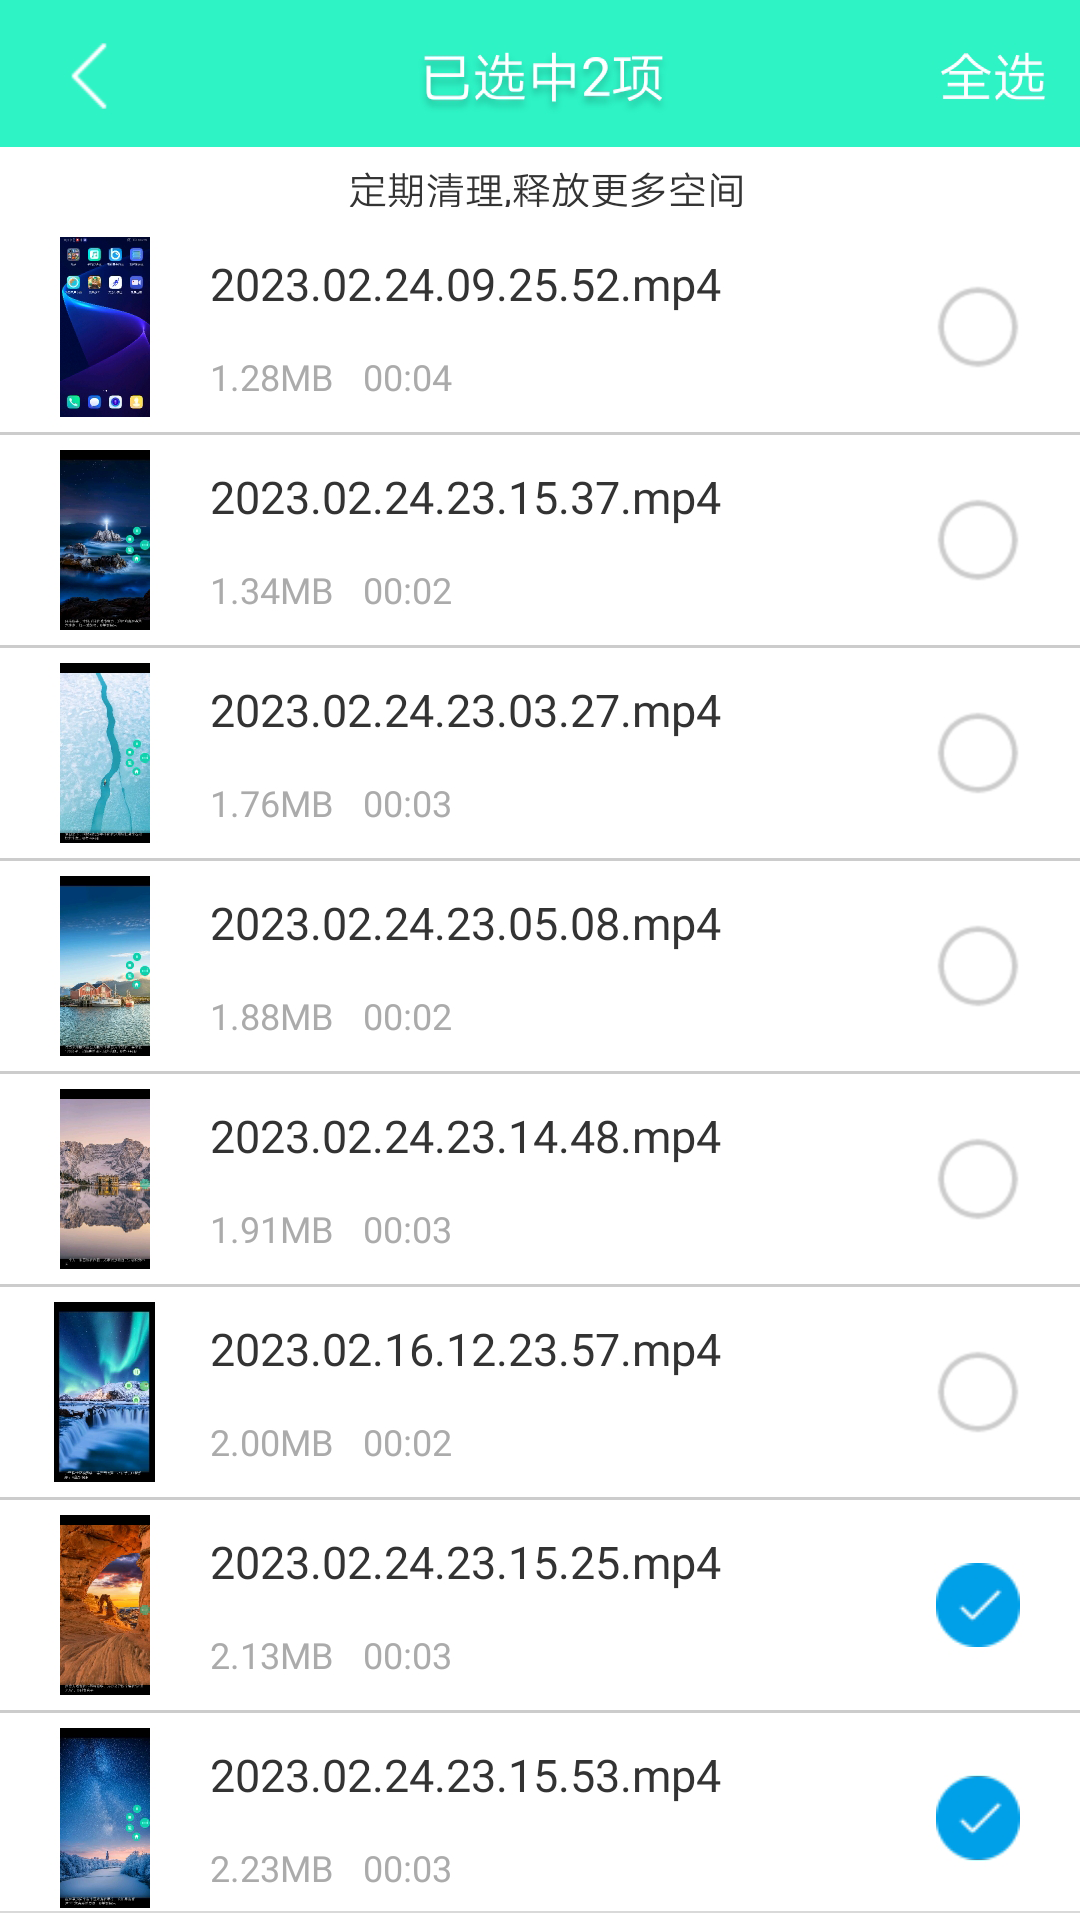Uncheck the 2023.02.24.23.15.53.mp4 video
Screen dimensions: 1080x1920
point(978,1818)
